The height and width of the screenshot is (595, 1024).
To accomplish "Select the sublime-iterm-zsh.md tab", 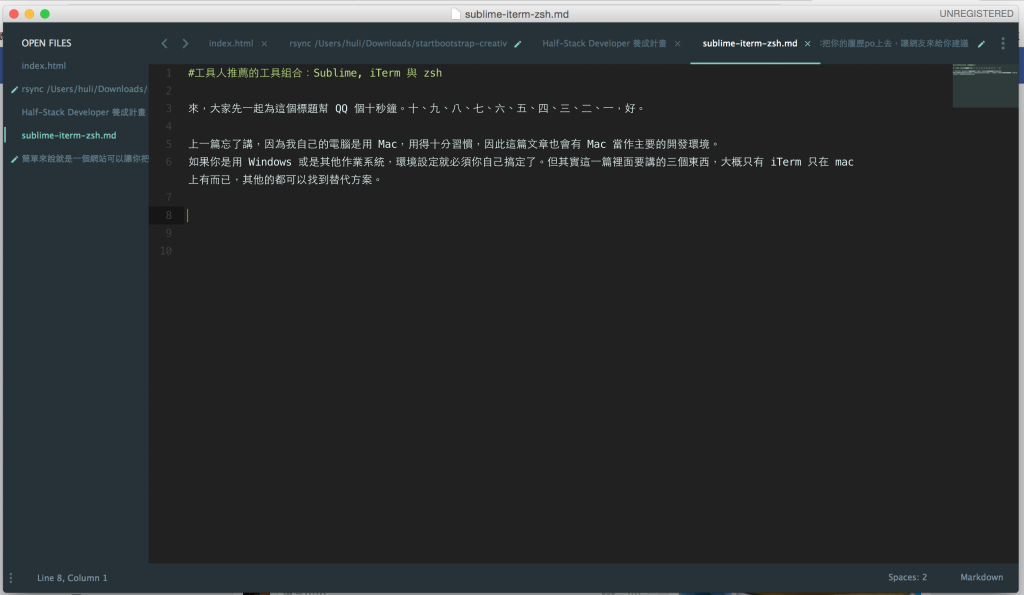I will tap(750, 43).
